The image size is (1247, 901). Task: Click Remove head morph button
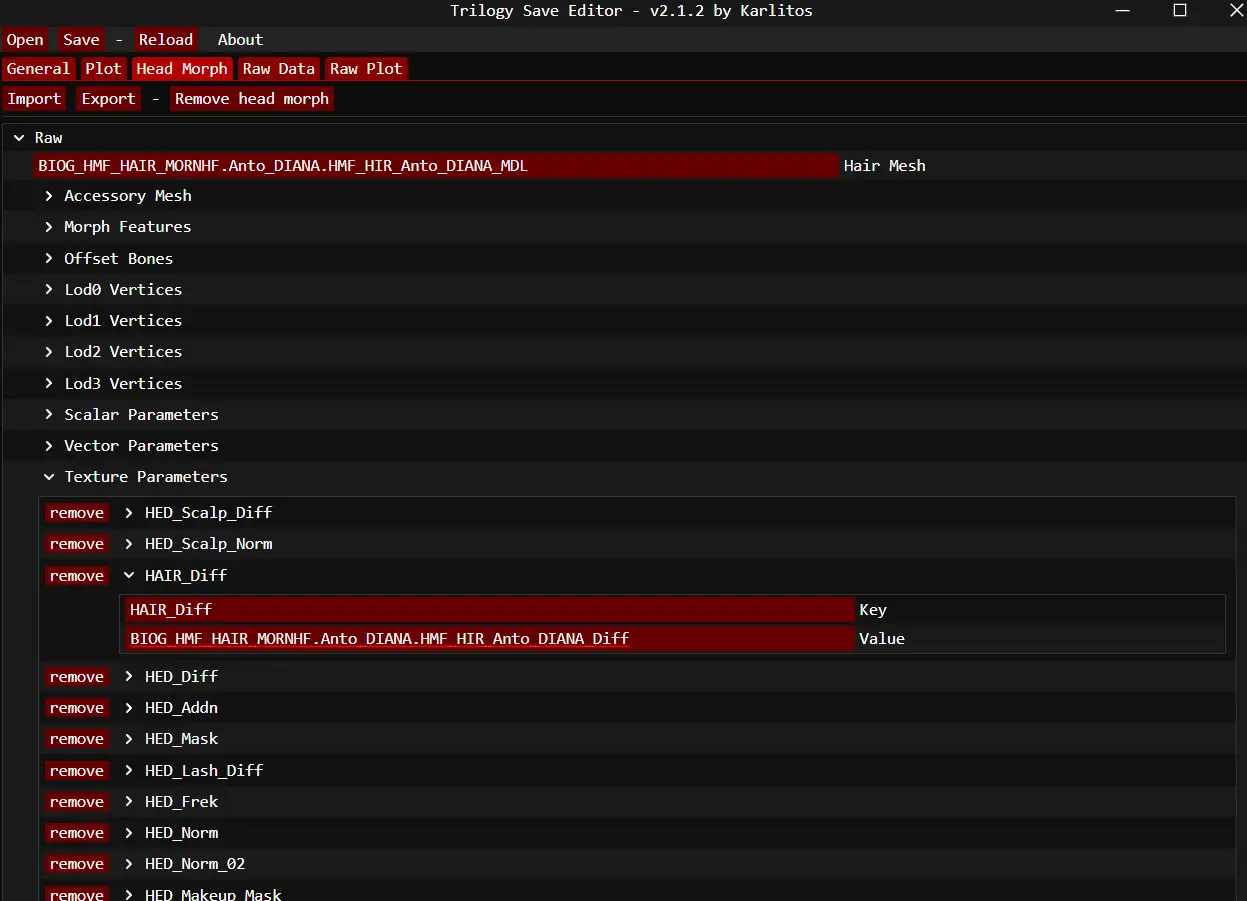251,99
